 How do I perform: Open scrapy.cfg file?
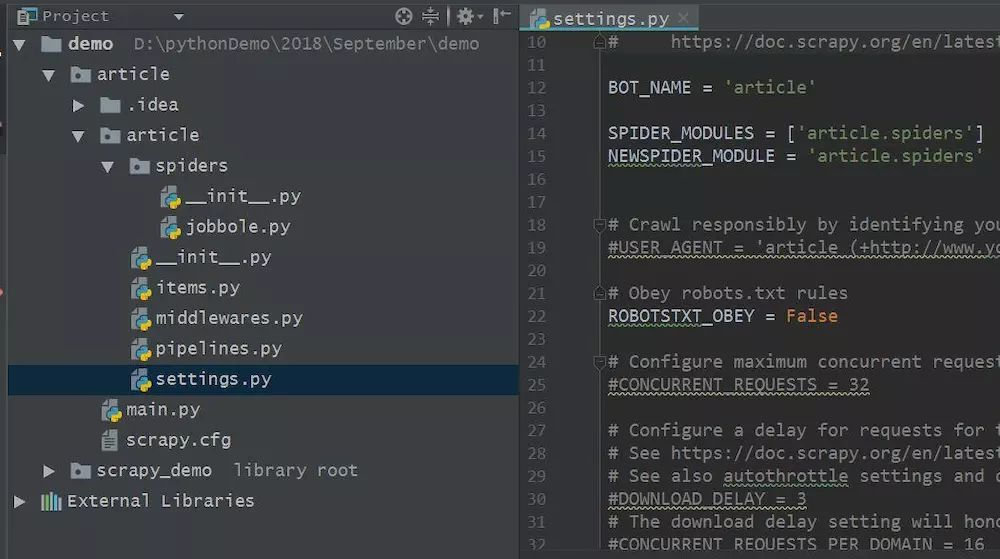(x=178, y=440)
